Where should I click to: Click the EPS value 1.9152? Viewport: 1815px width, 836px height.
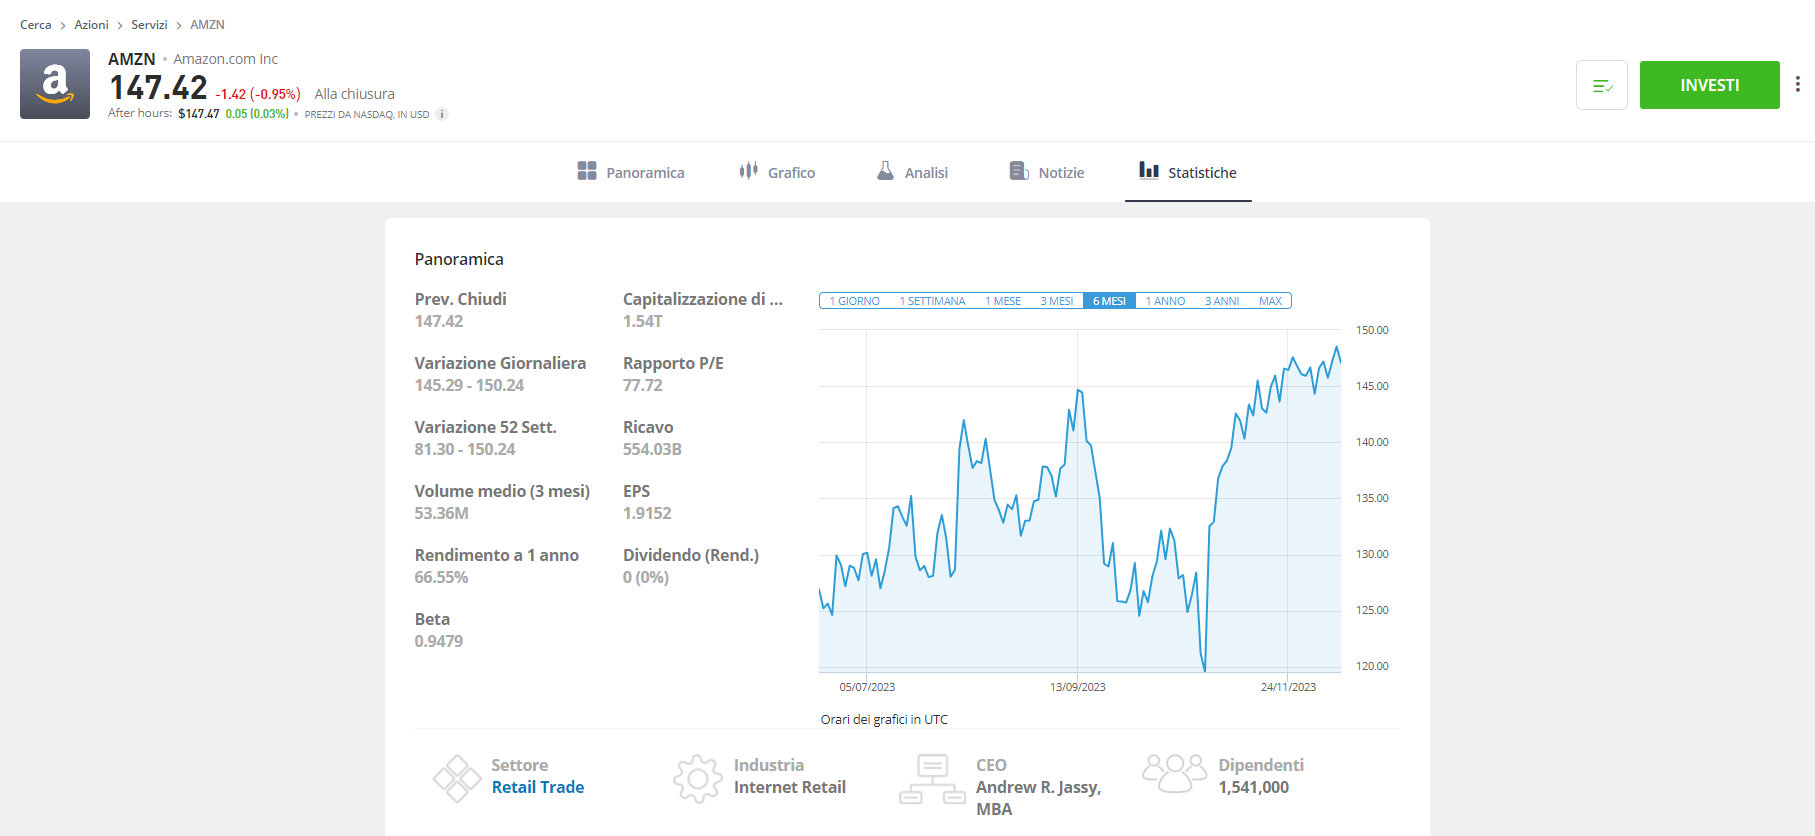(647, 513)
